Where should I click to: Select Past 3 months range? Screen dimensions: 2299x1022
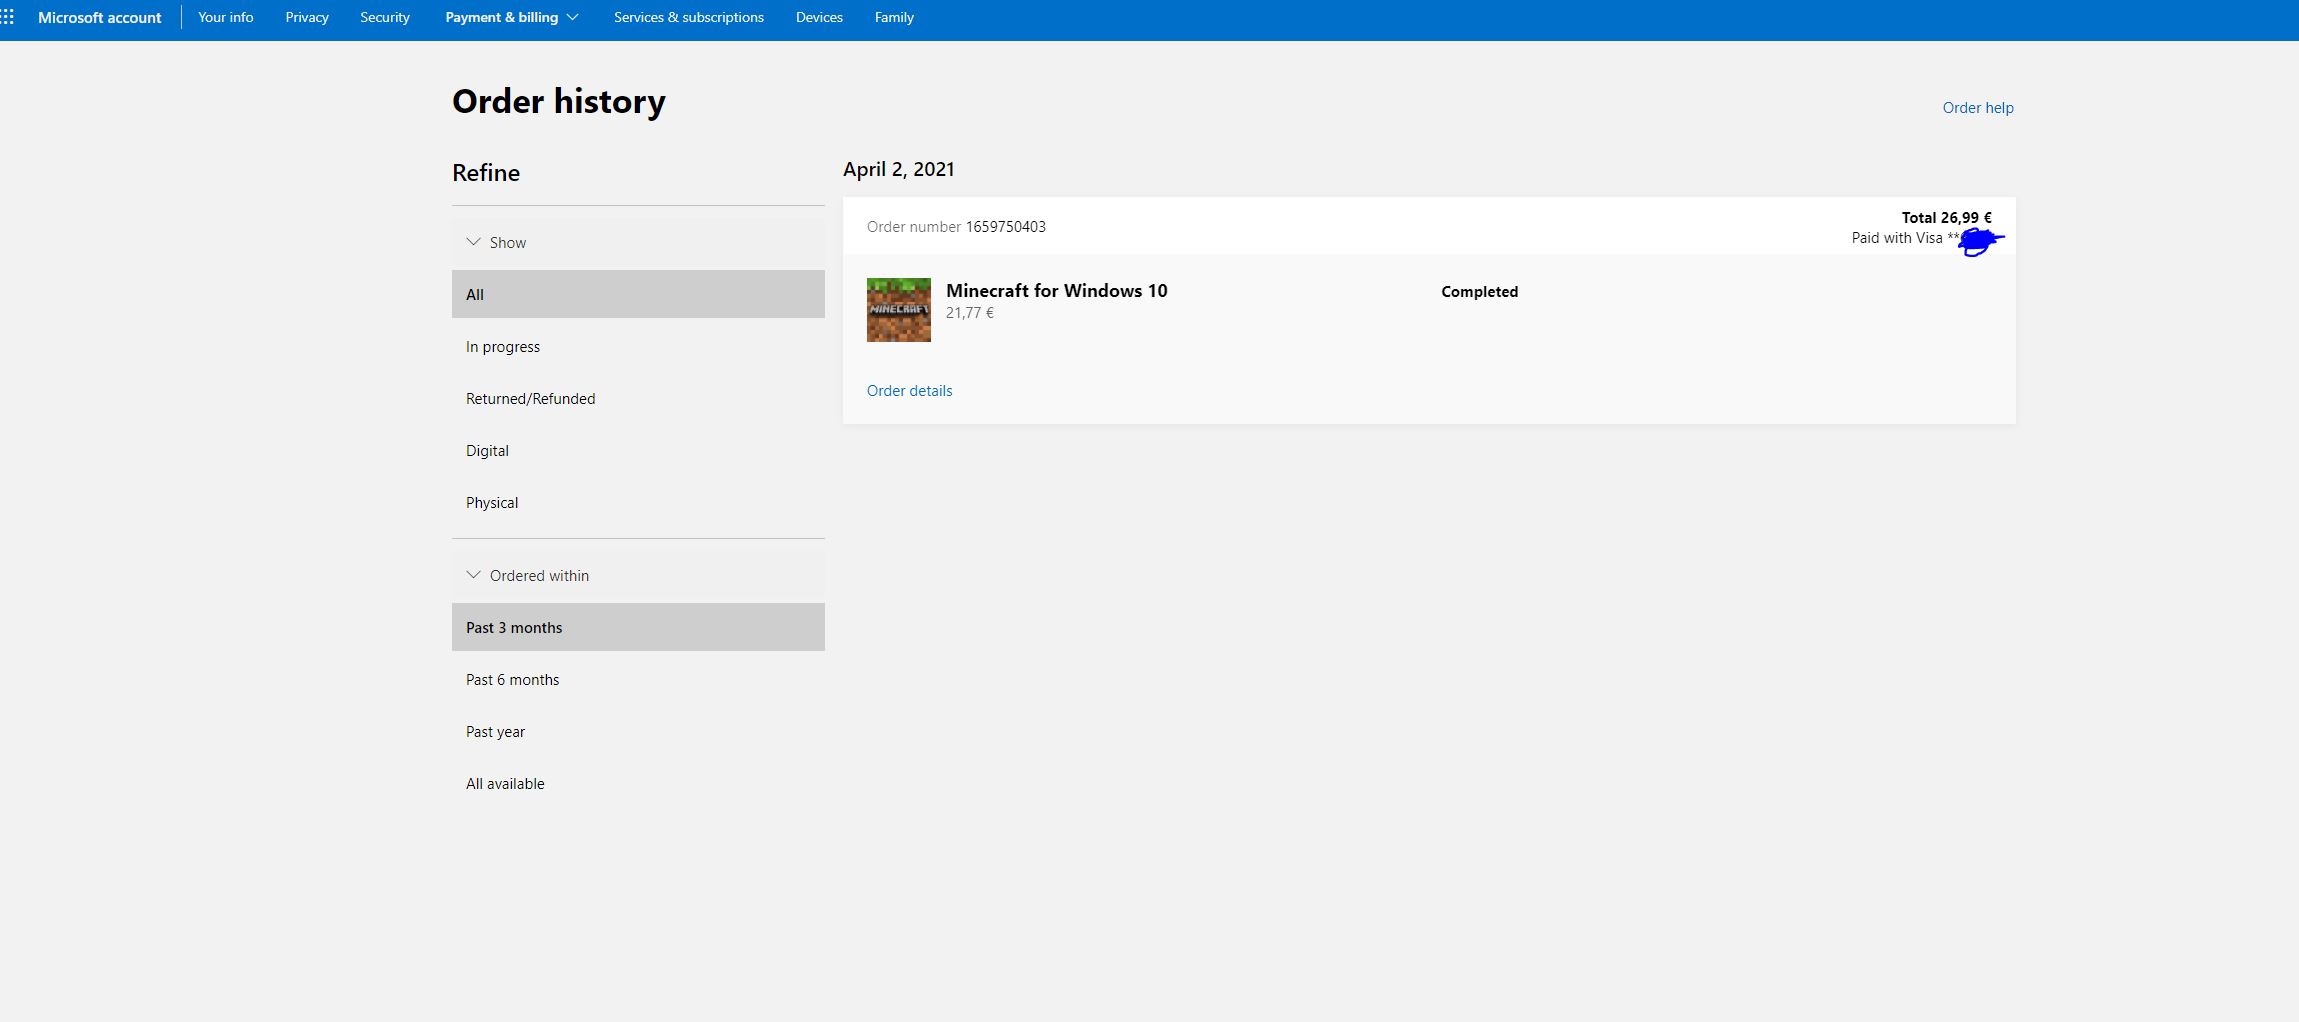(638, 627)
